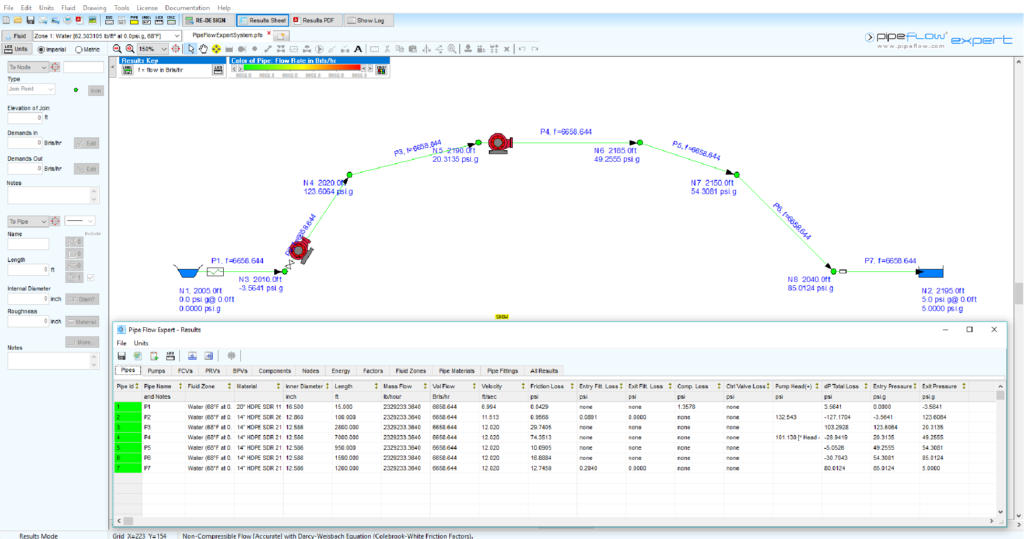Switch to the Pumps tab
The image size is (1024, 539).
156,370
